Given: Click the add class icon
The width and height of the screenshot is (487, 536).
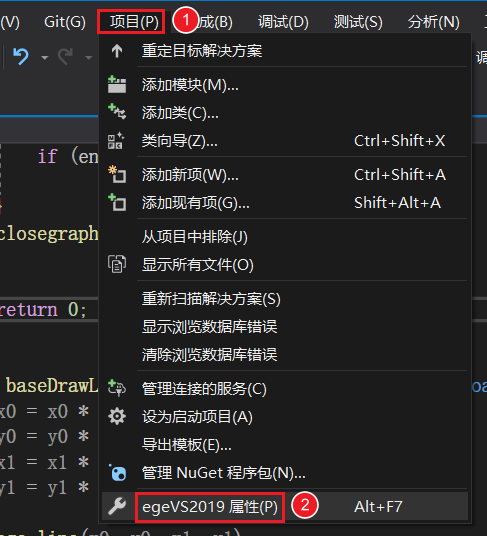Looking at the screenshot, I should (117, 112).
